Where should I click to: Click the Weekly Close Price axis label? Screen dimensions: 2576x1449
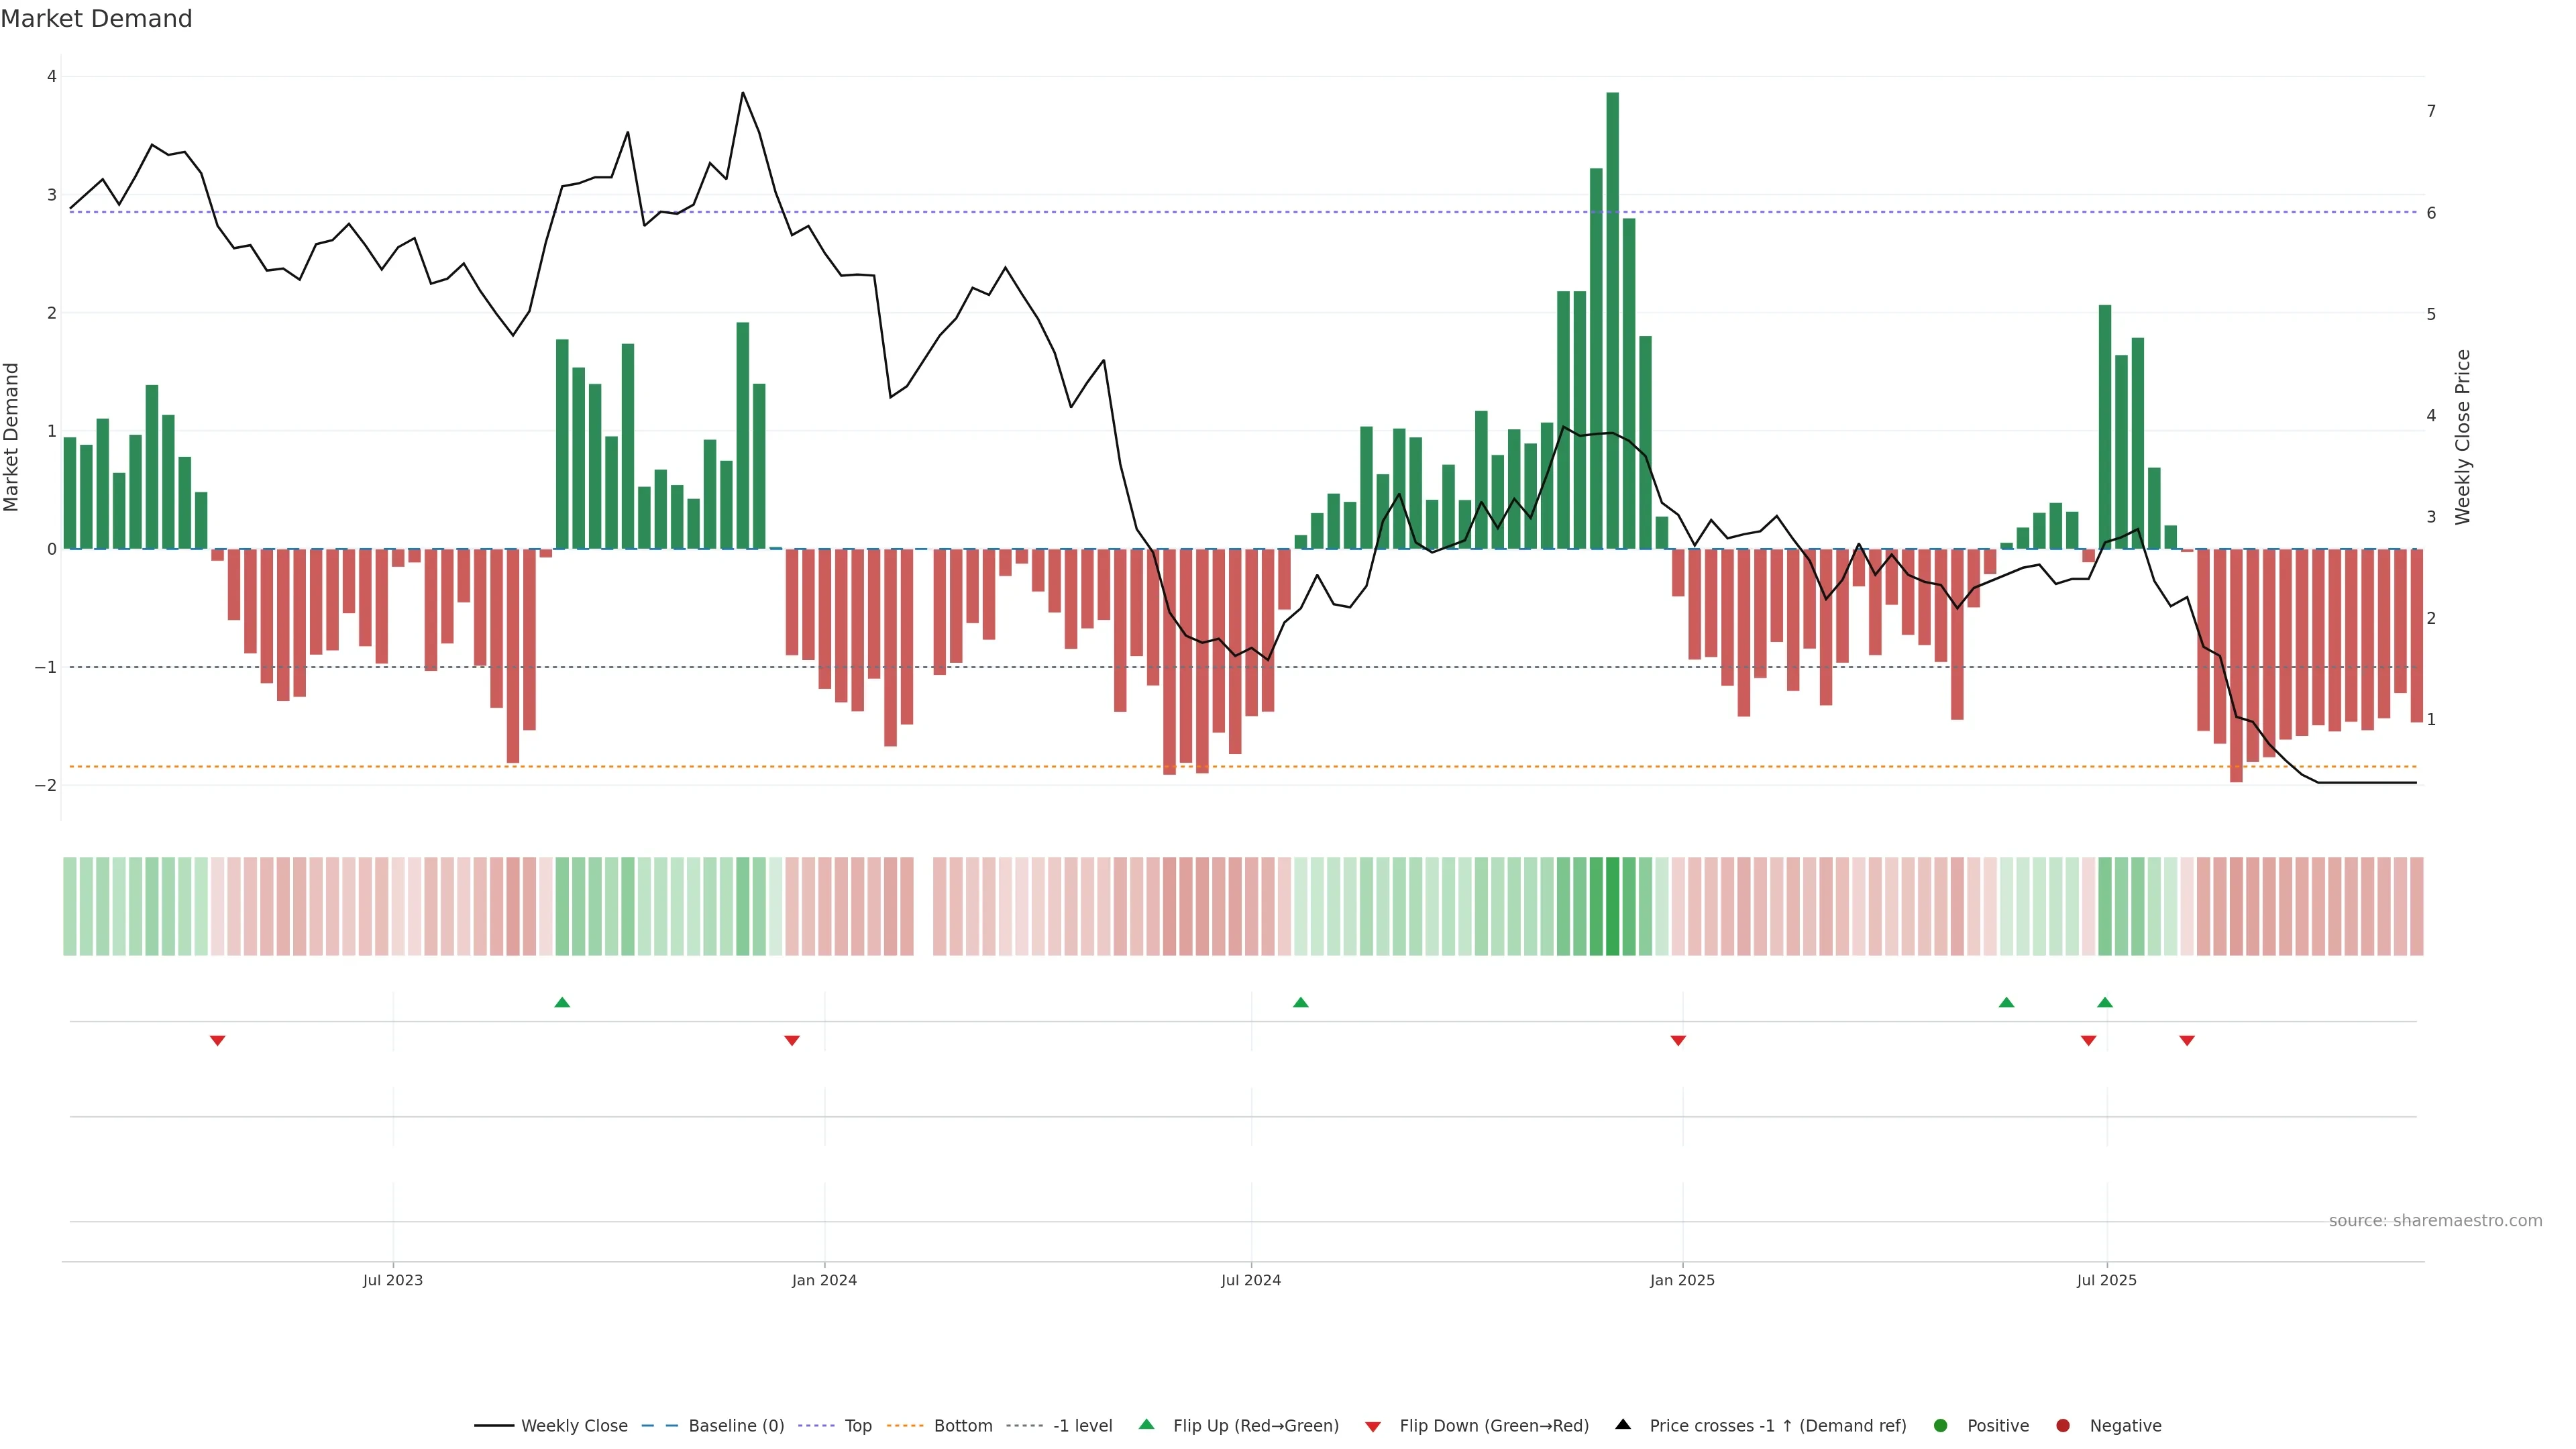(x=2463, y=437)
